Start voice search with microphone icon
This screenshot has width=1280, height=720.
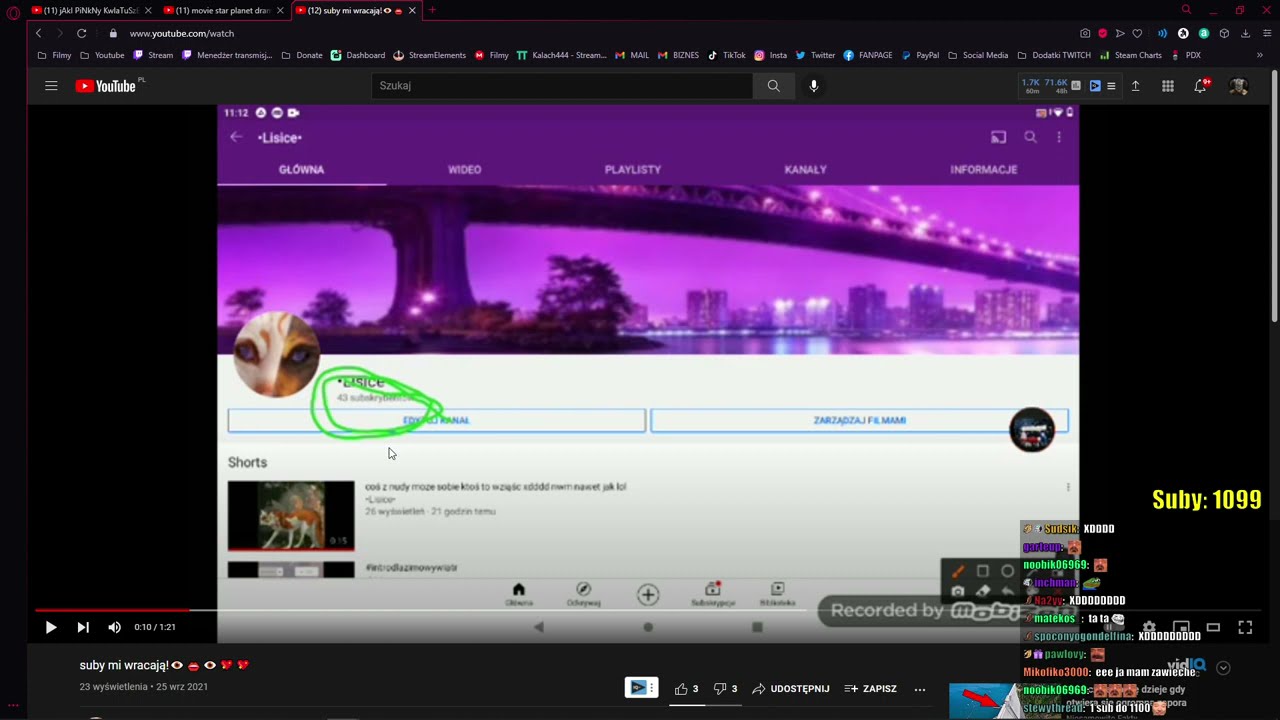(814, 86)
